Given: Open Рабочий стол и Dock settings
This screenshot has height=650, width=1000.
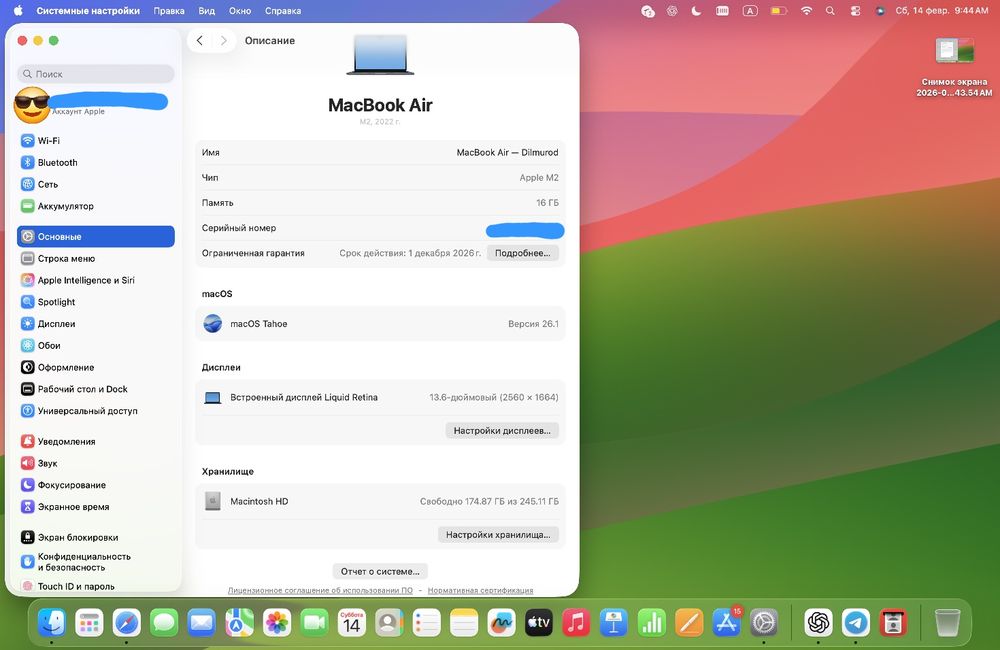Looking at the screenshot, I should pos(96,388).
